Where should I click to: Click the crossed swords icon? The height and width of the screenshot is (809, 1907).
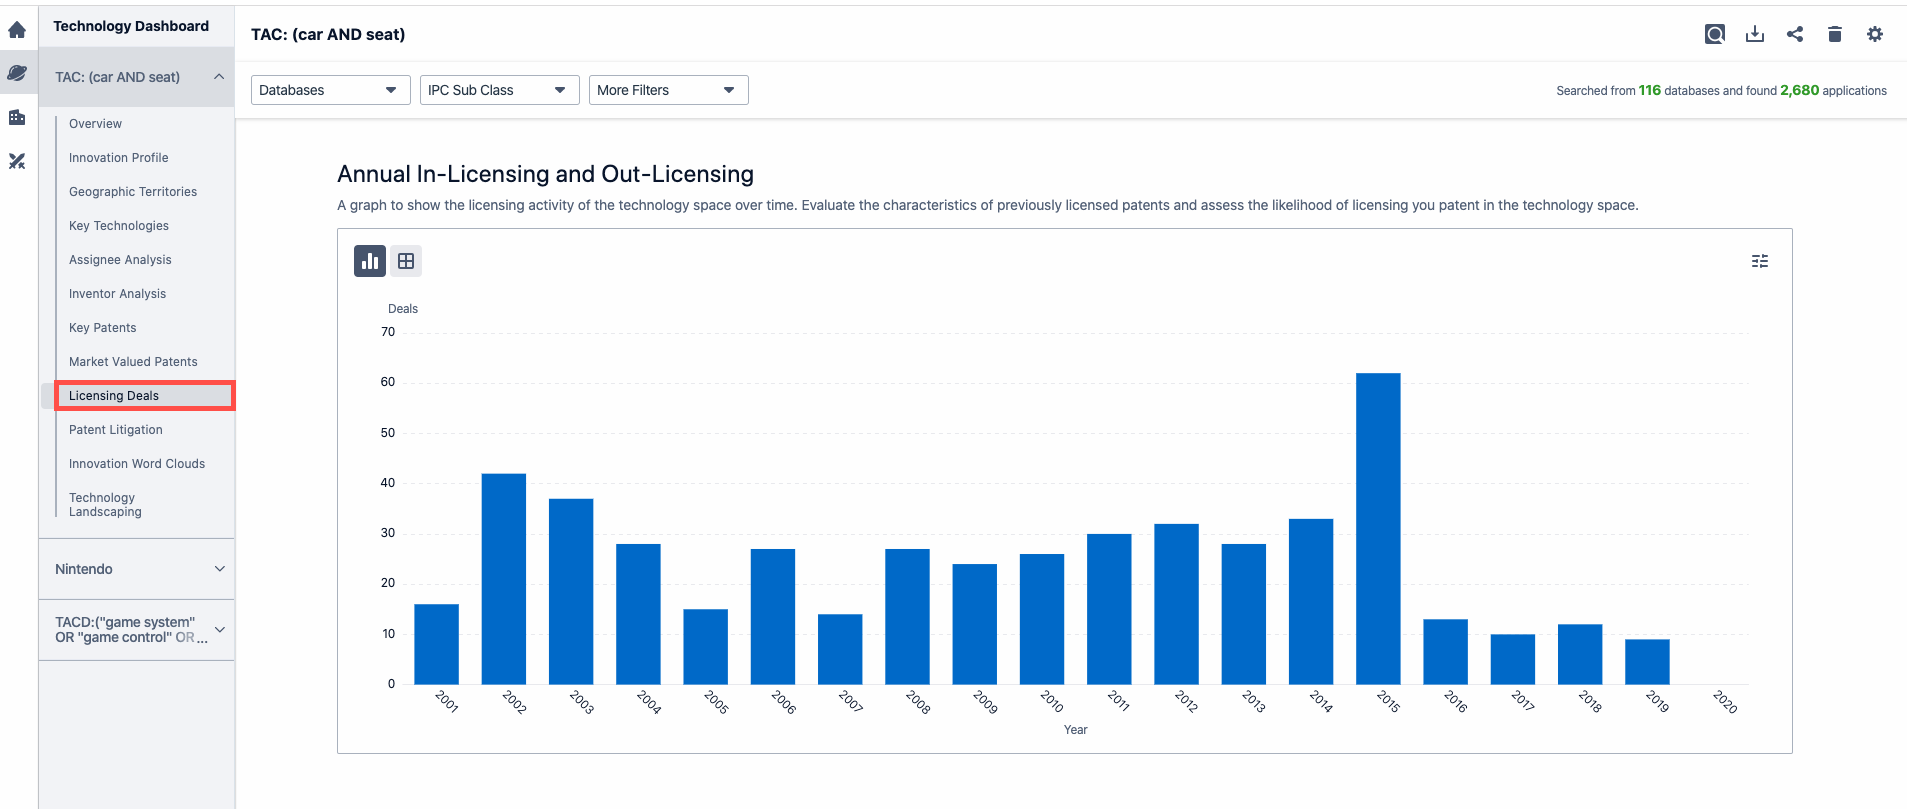click(17, 161)
